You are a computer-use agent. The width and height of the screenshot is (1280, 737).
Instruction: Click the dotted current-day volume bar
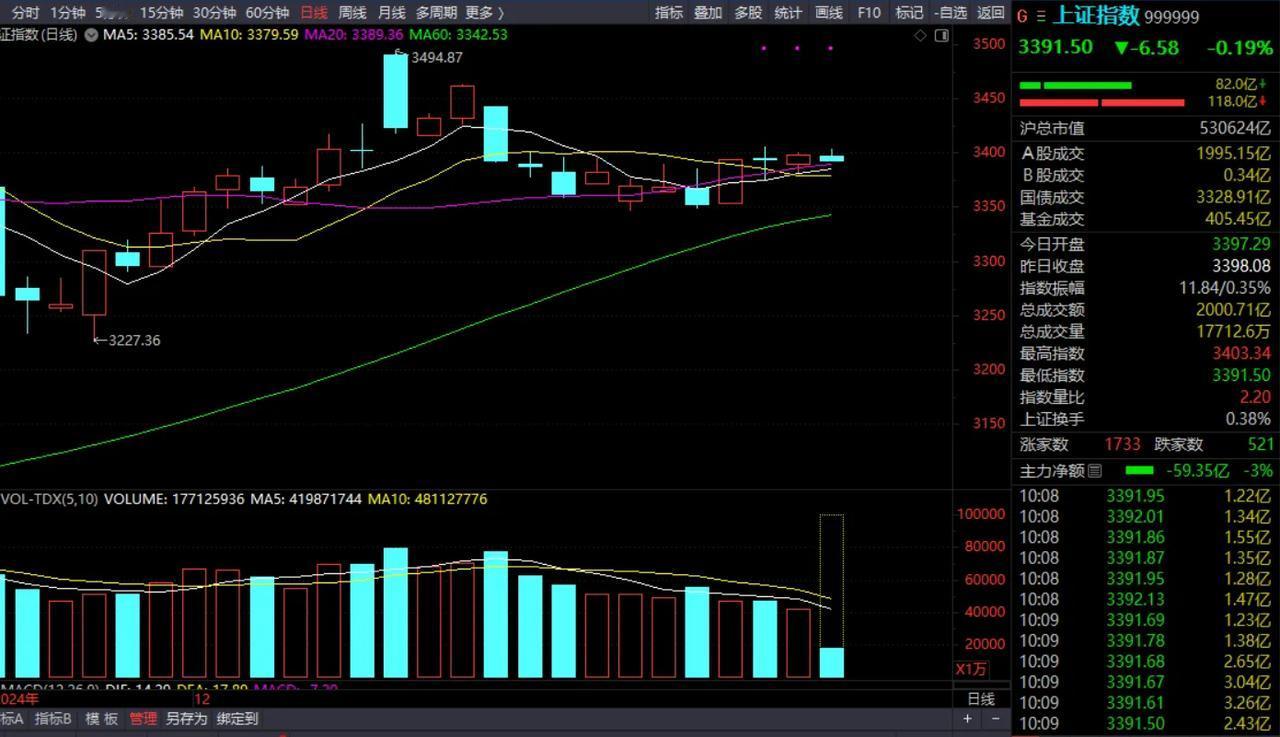point(832,597)
